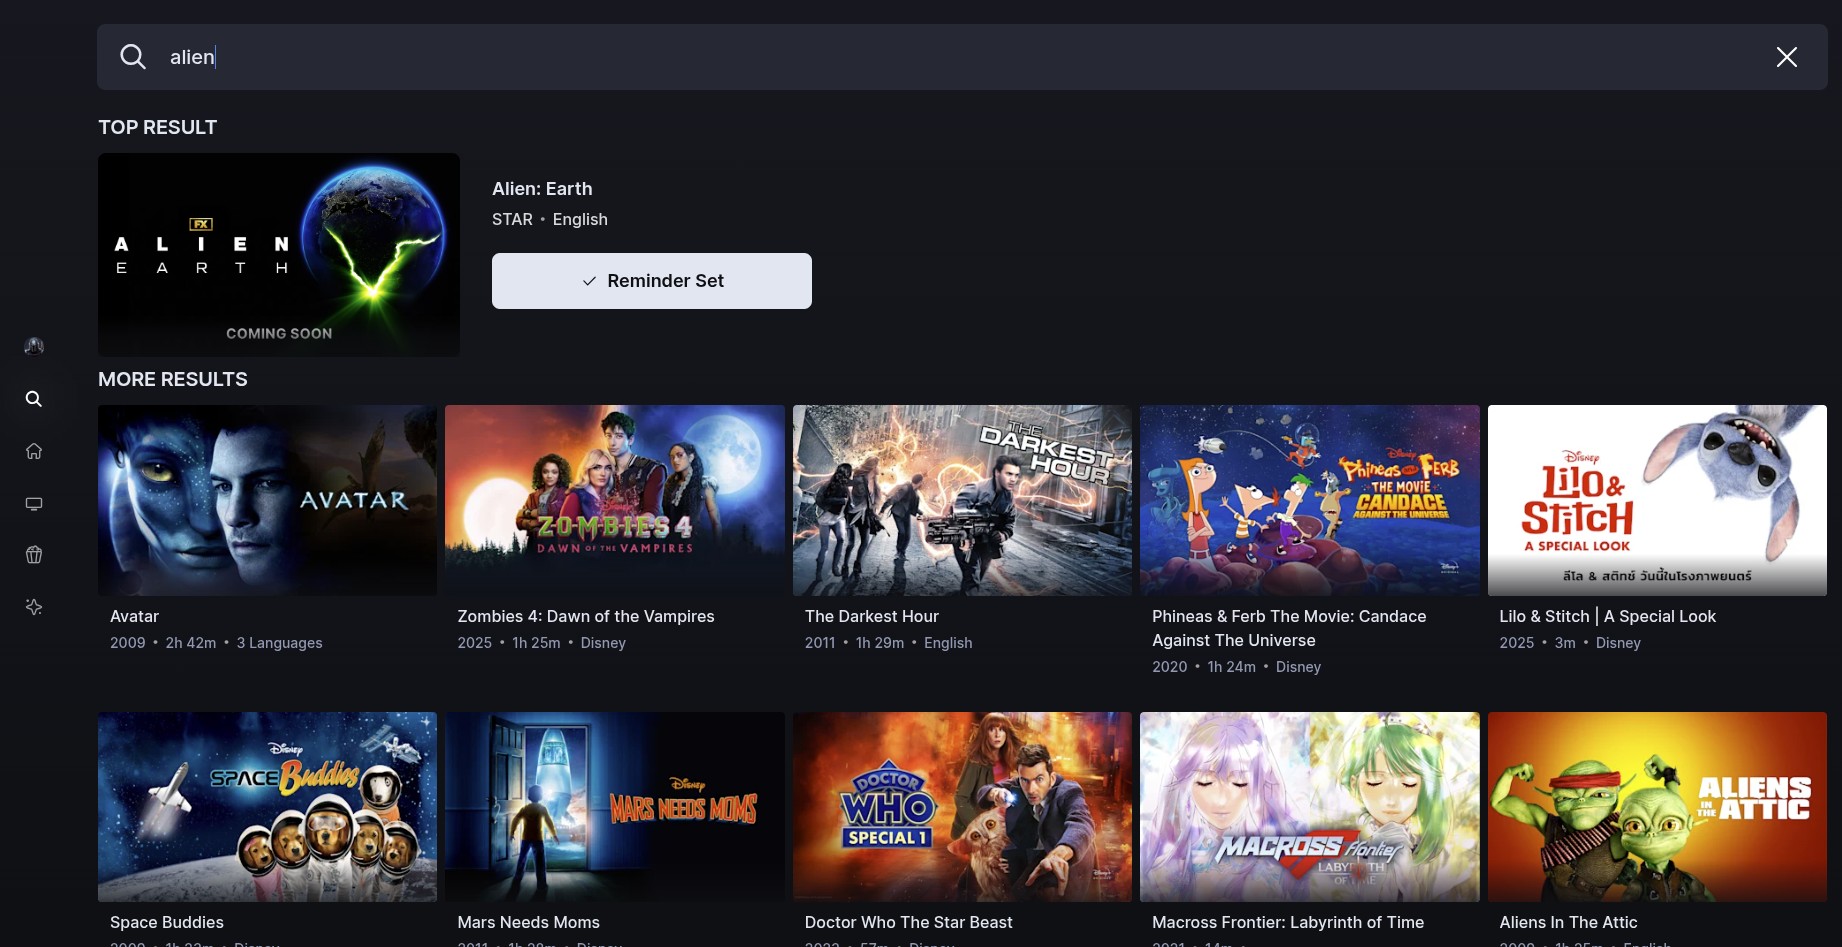Open the Space Buddies thumbnail
Screen dimensions: 1842x947
[x=267, y=807]
